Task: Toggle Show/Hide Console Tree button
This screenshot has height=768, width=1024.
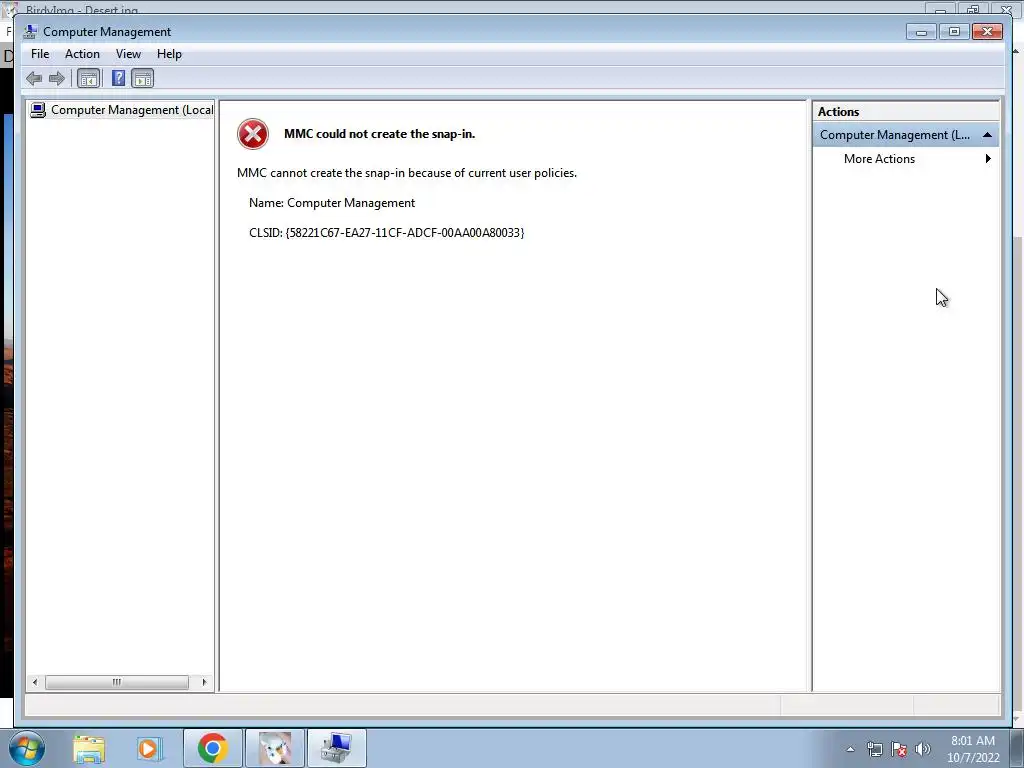Action: coord(88,79)
